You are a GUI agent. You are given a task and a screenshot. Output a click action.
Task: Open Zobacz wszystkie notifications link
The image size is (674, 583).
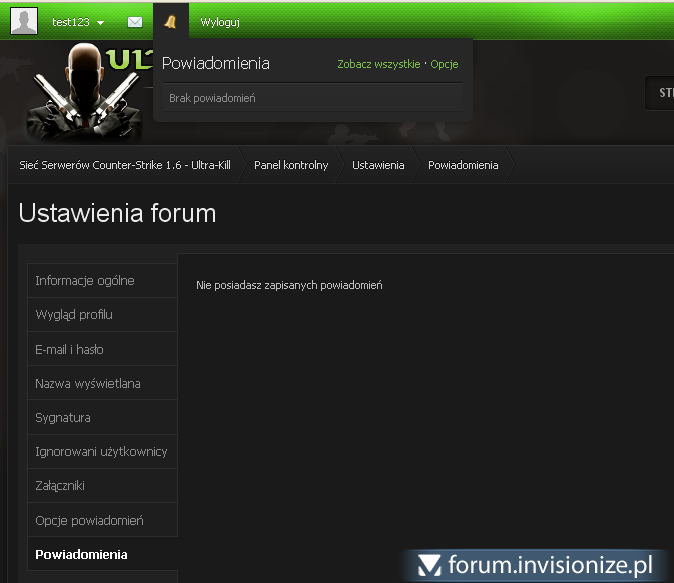(x=378, y=64)
